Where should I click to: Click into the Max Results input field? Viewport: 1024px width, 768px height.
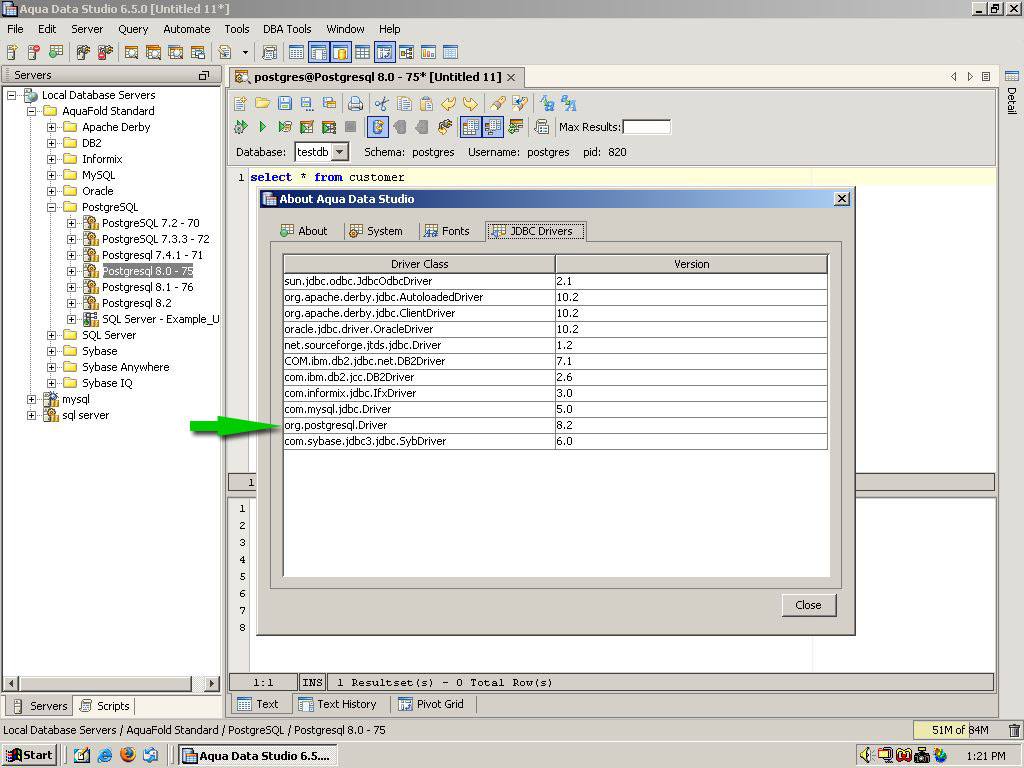647,127
